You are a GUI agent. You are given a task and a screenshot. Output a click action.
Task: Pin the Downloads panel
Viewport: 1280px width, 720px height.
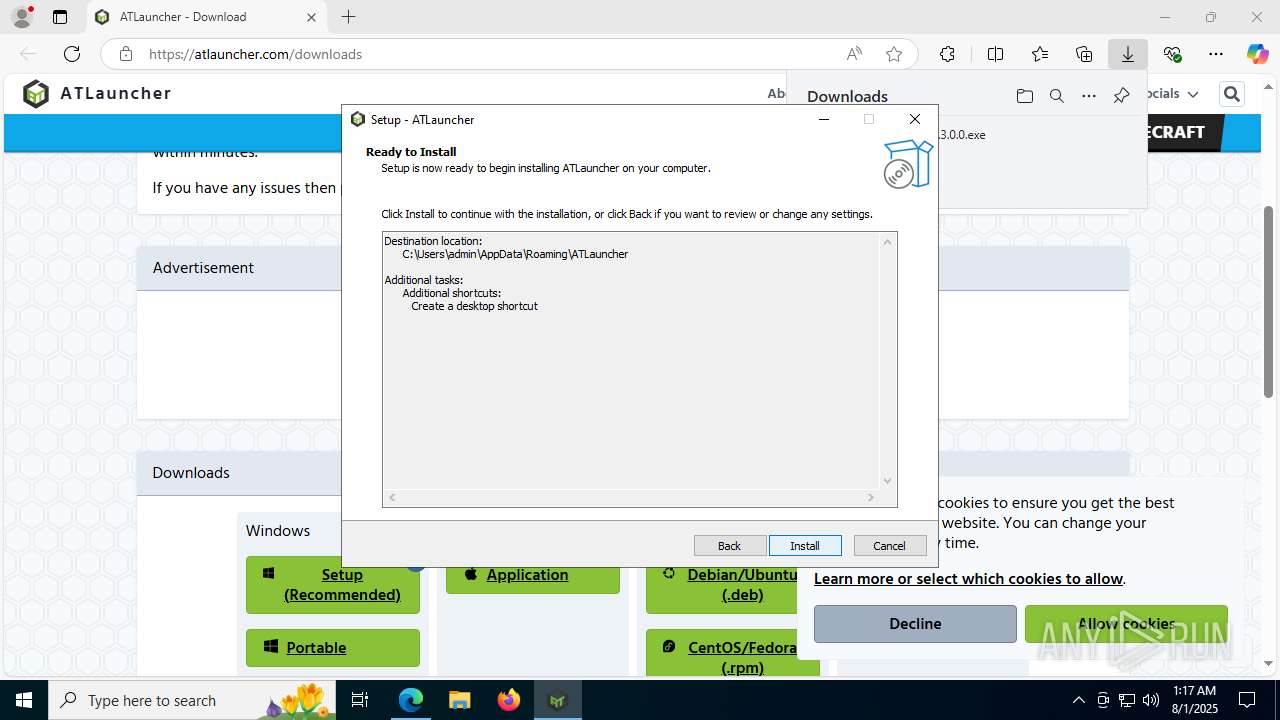1121,96
